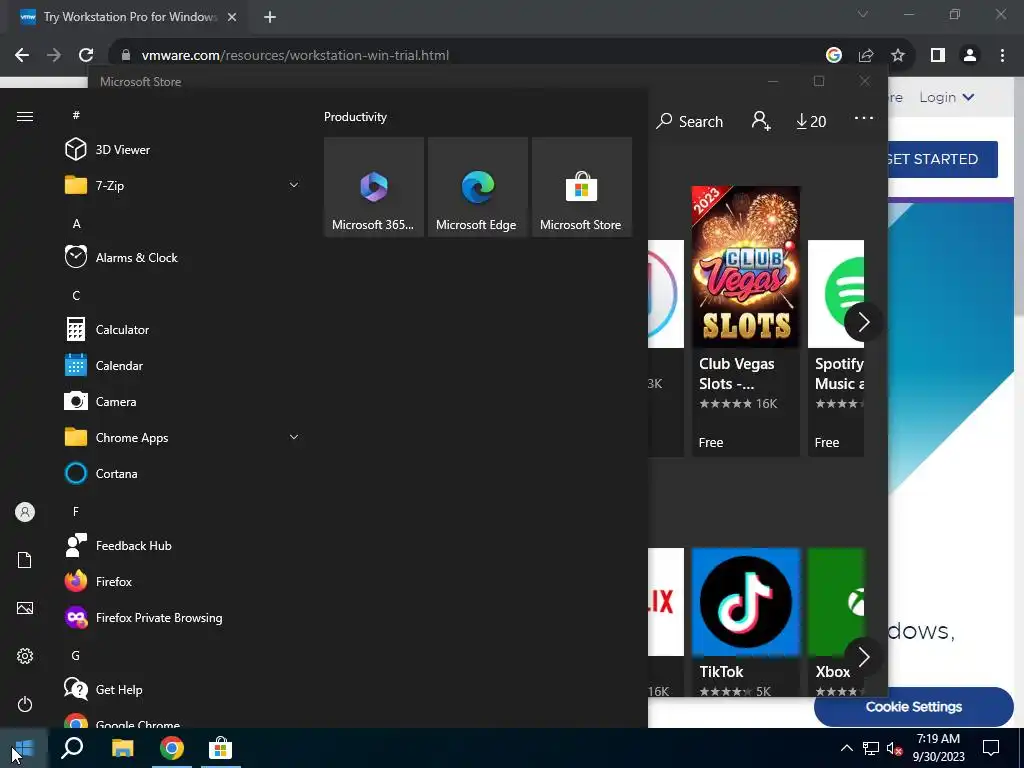
Task: Open the Spotify Music card
Action: coord(836,347)
